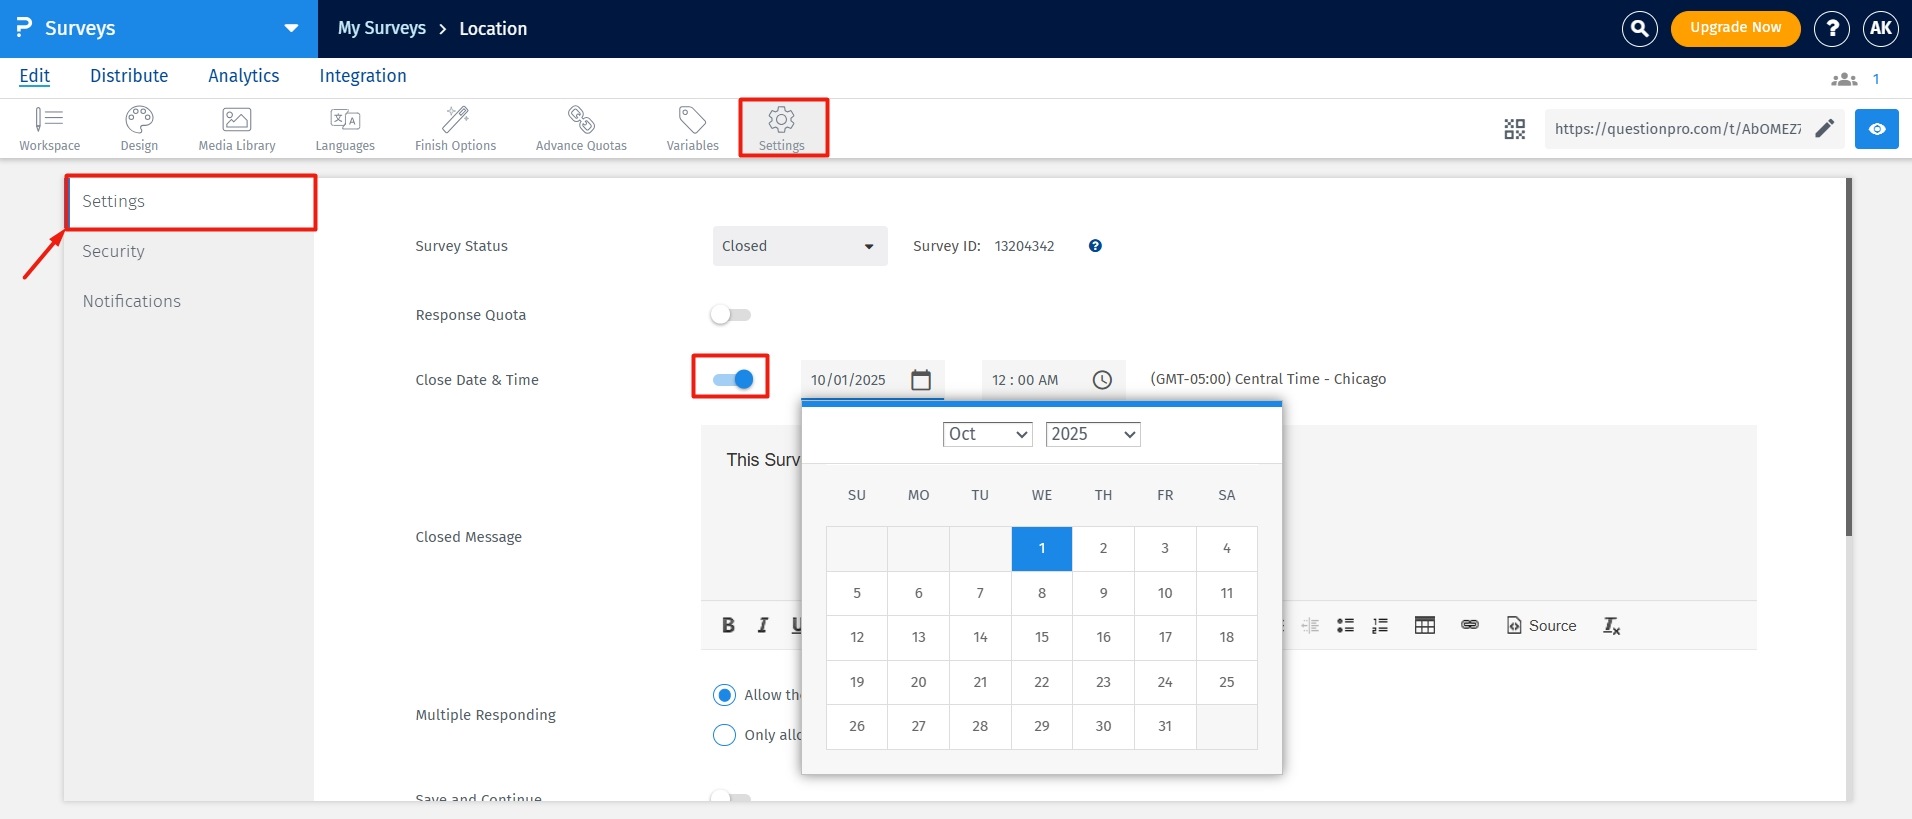Open the Design palette tool
The height and width of the screenshot is (819, 1912).
coord(139,129)
